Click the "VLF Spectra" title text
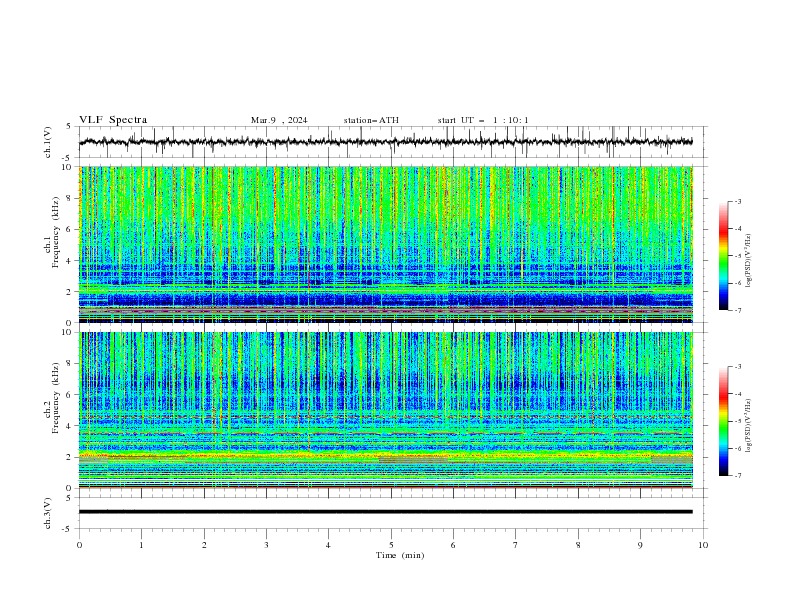The image size is (792, 612). (113, 120)
